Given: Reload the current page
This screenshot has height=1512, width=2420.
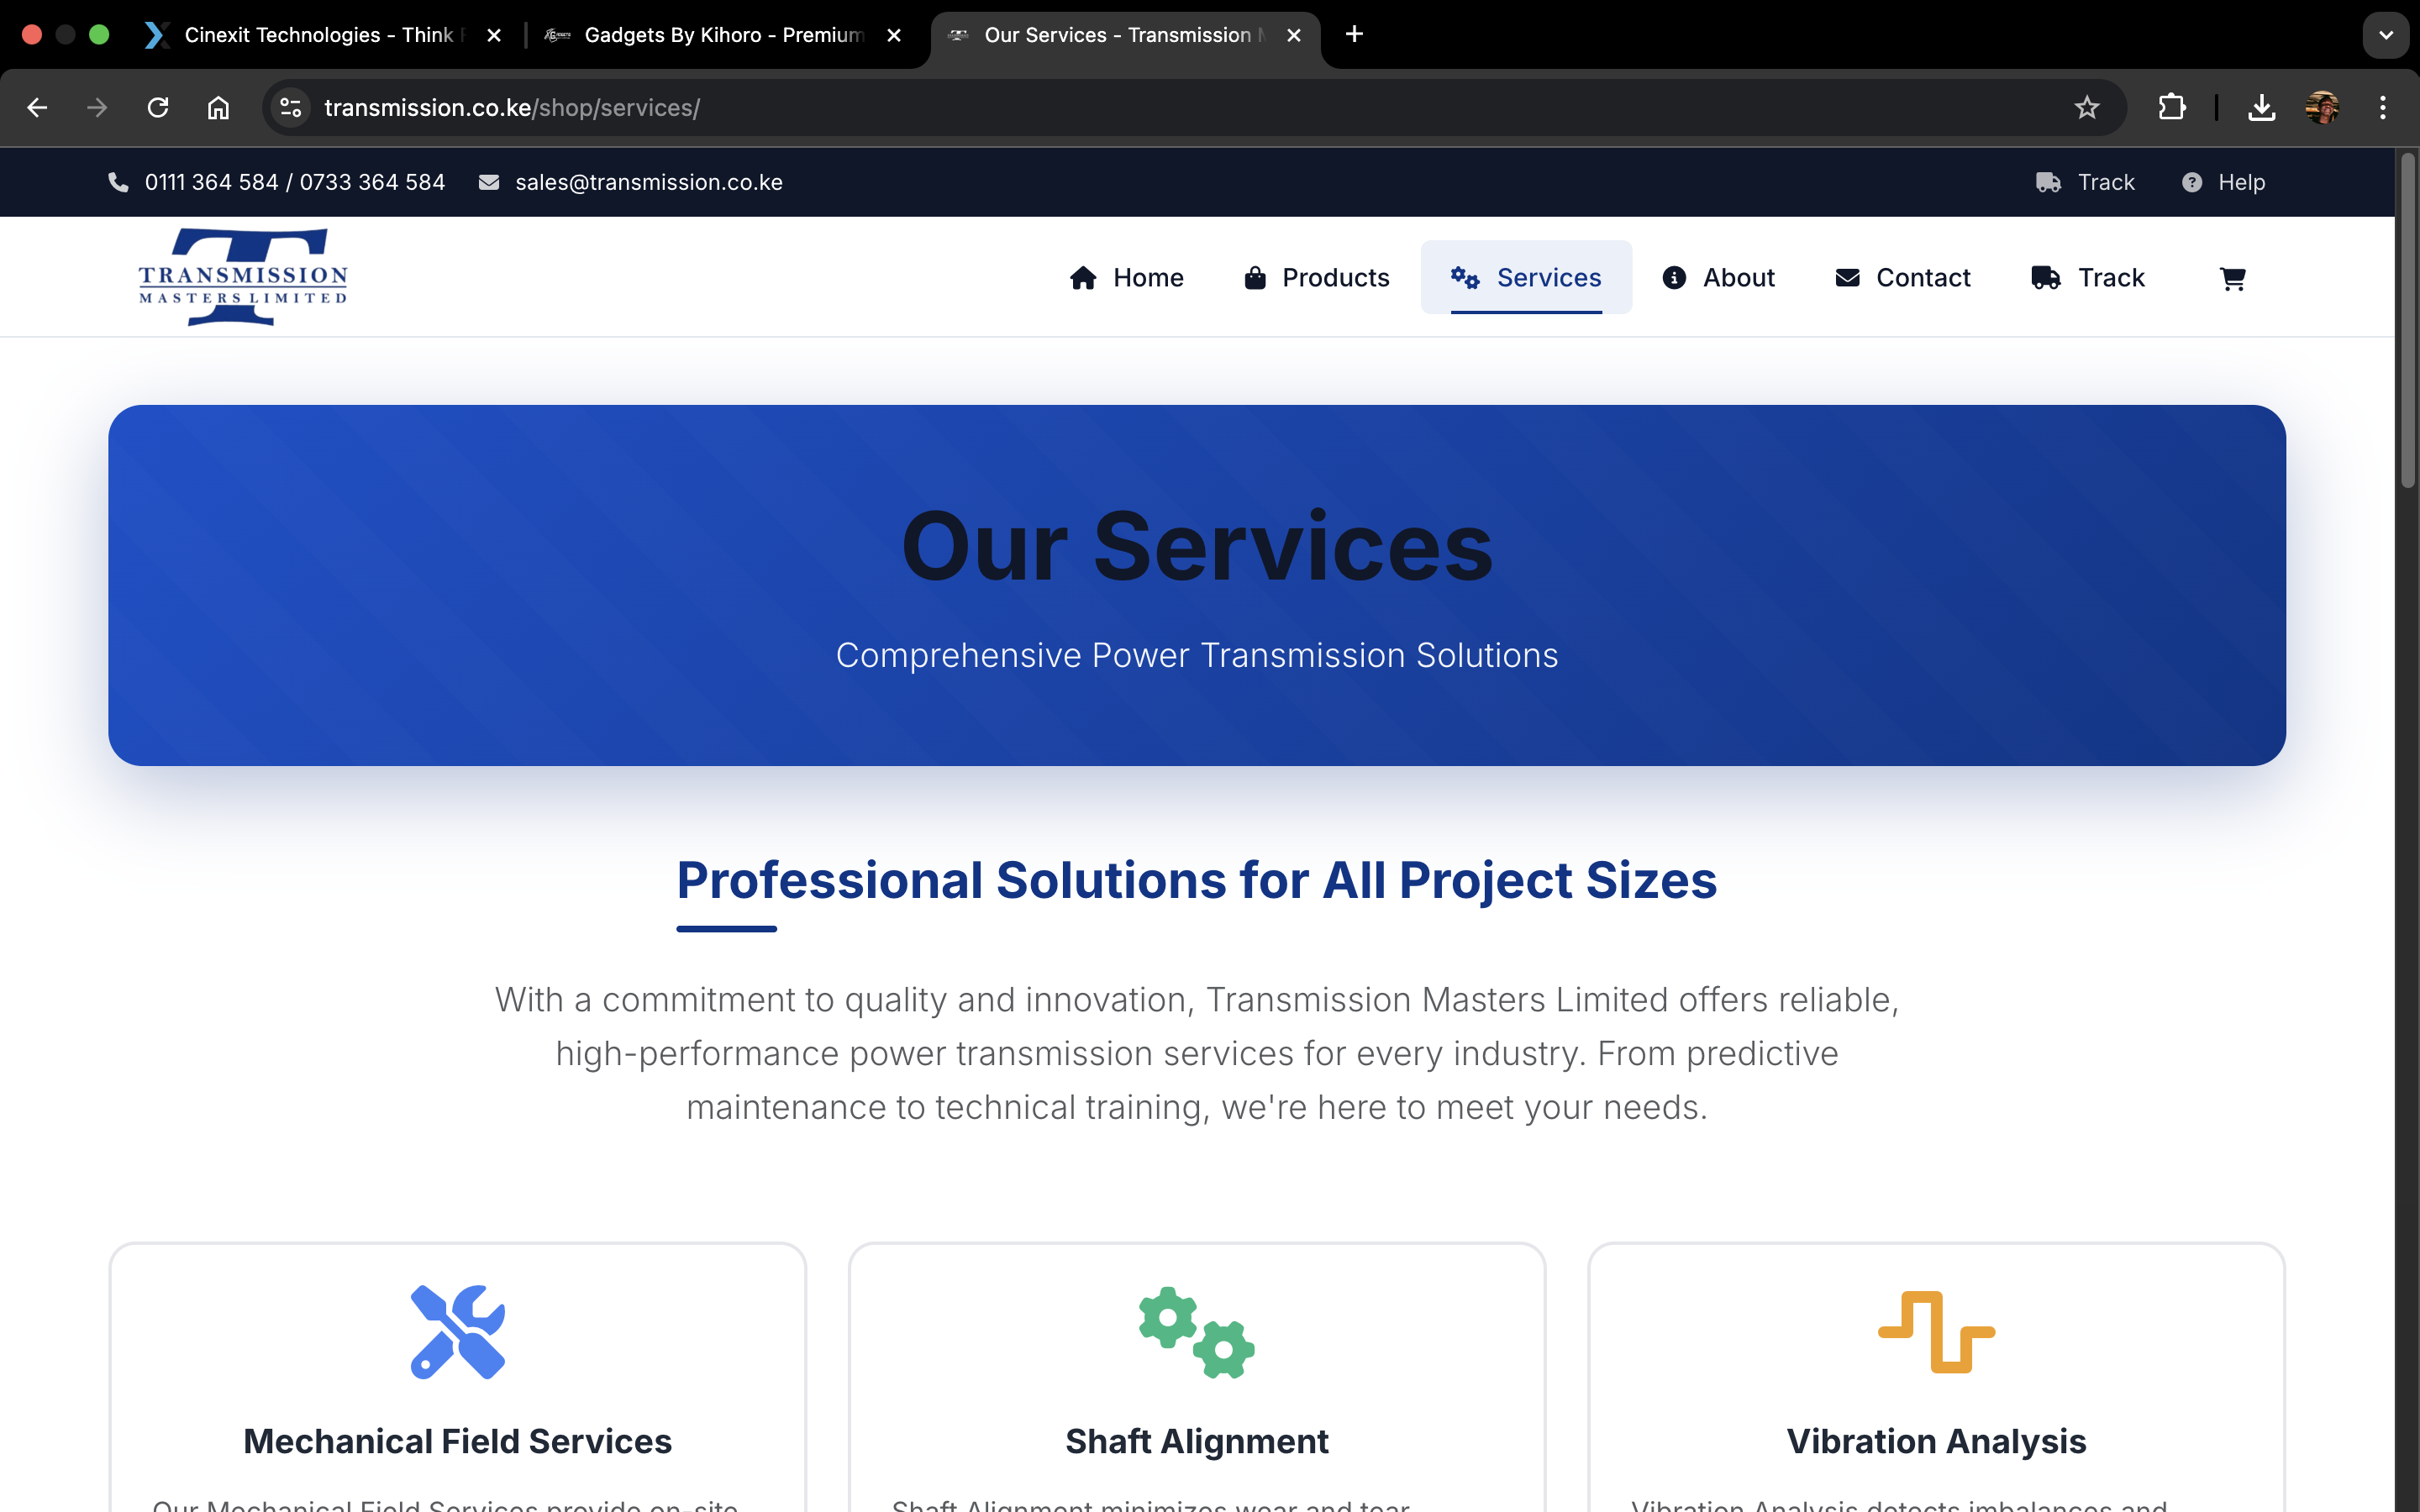Looking at the screenshot, I should pos(157,107).
